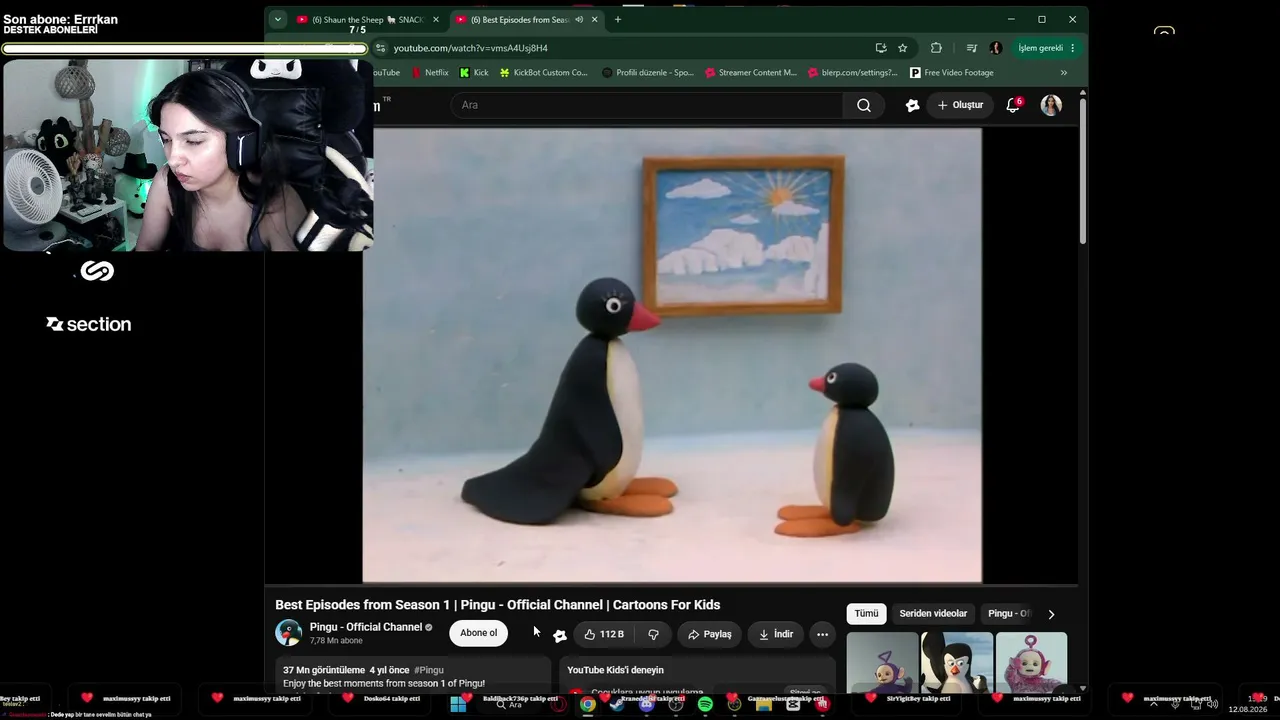Image resolution: width=1280 pixels, height=720 pixels.
Task: Open Spotify from the taskbar
Action: (705, 705)
